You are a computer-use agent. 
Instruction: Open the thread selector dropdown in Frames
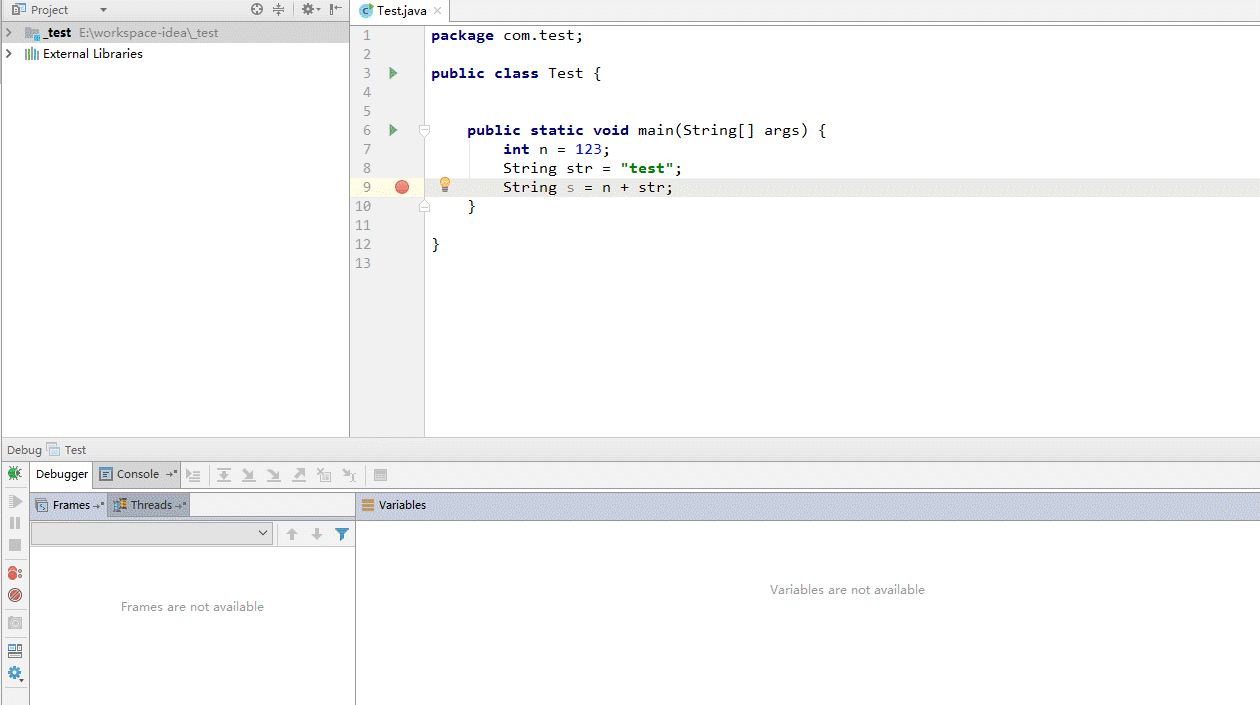point(152,533)
